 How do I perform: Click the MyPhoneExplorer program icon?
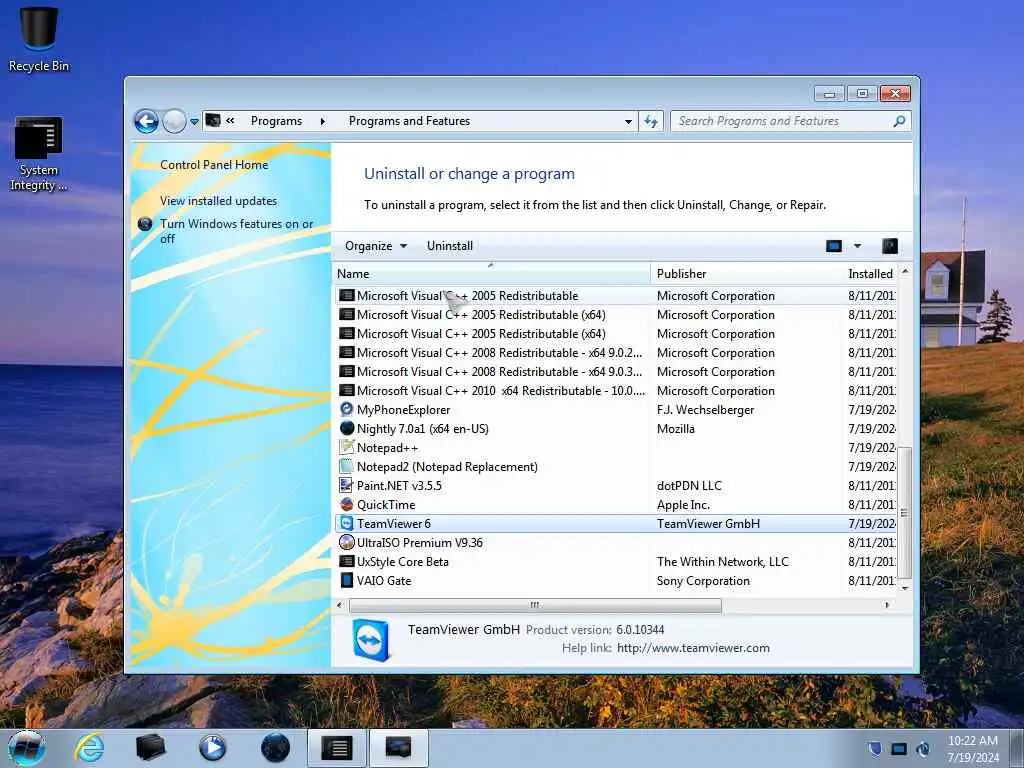coord(347,409)
